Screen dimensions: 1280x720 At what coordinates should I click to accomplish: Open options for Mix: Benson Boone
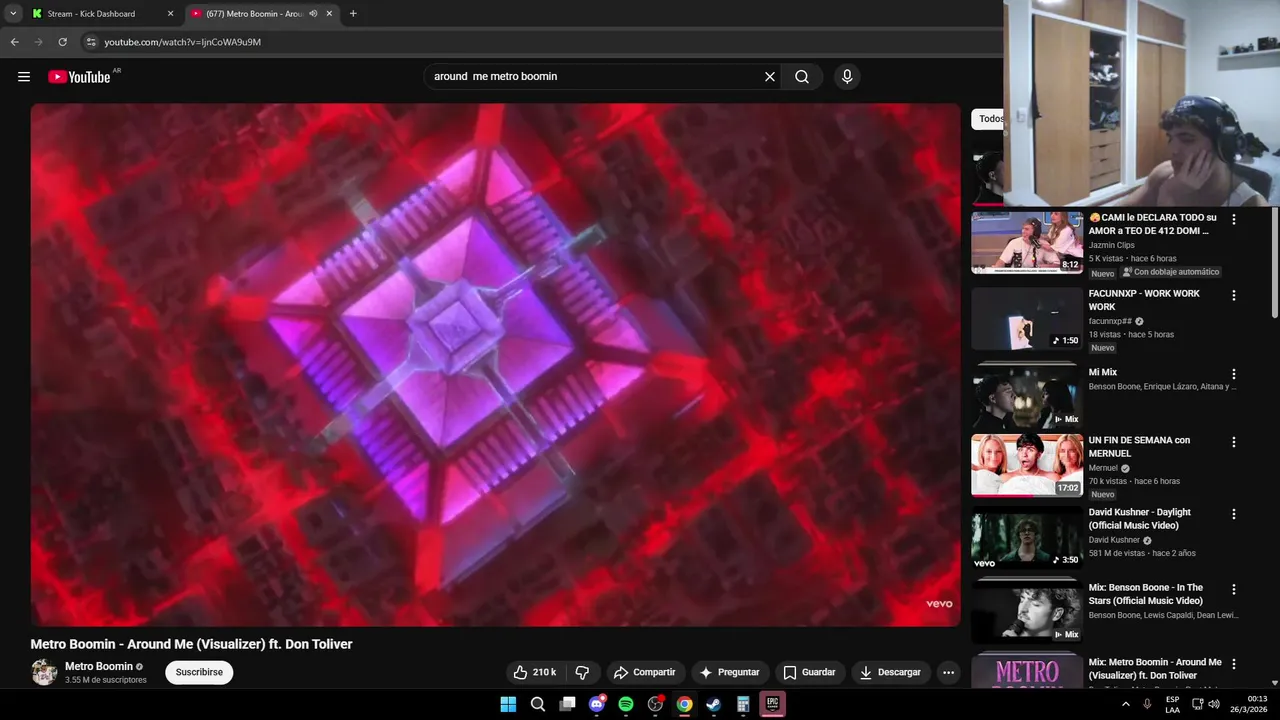pos(1234,589)
